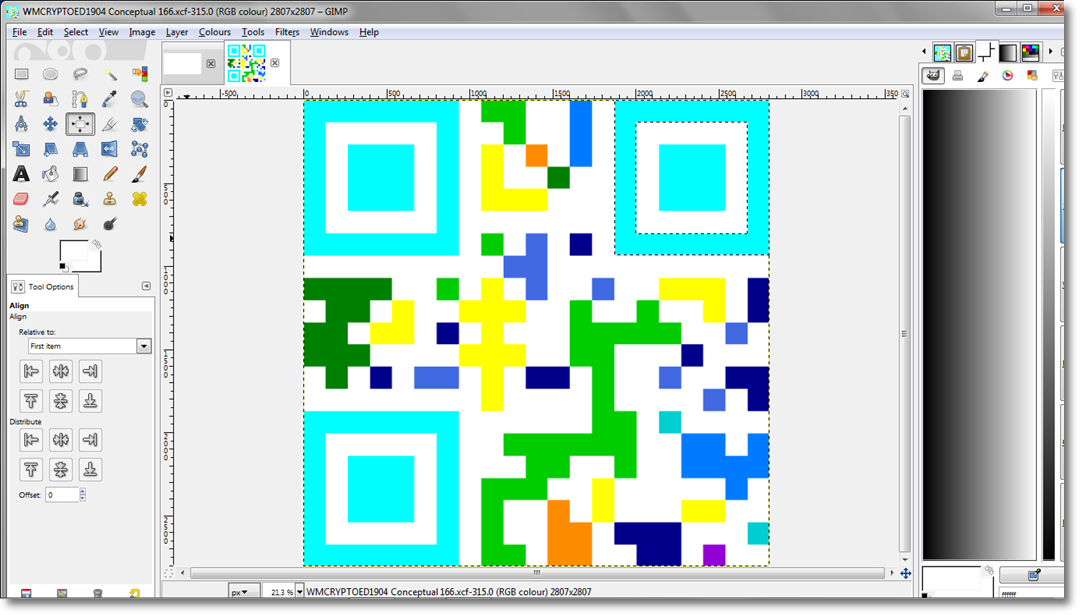This screenshot has width=1080, height=615.
Task: Select the Bucket Fill tool
Action: point(50,174)
